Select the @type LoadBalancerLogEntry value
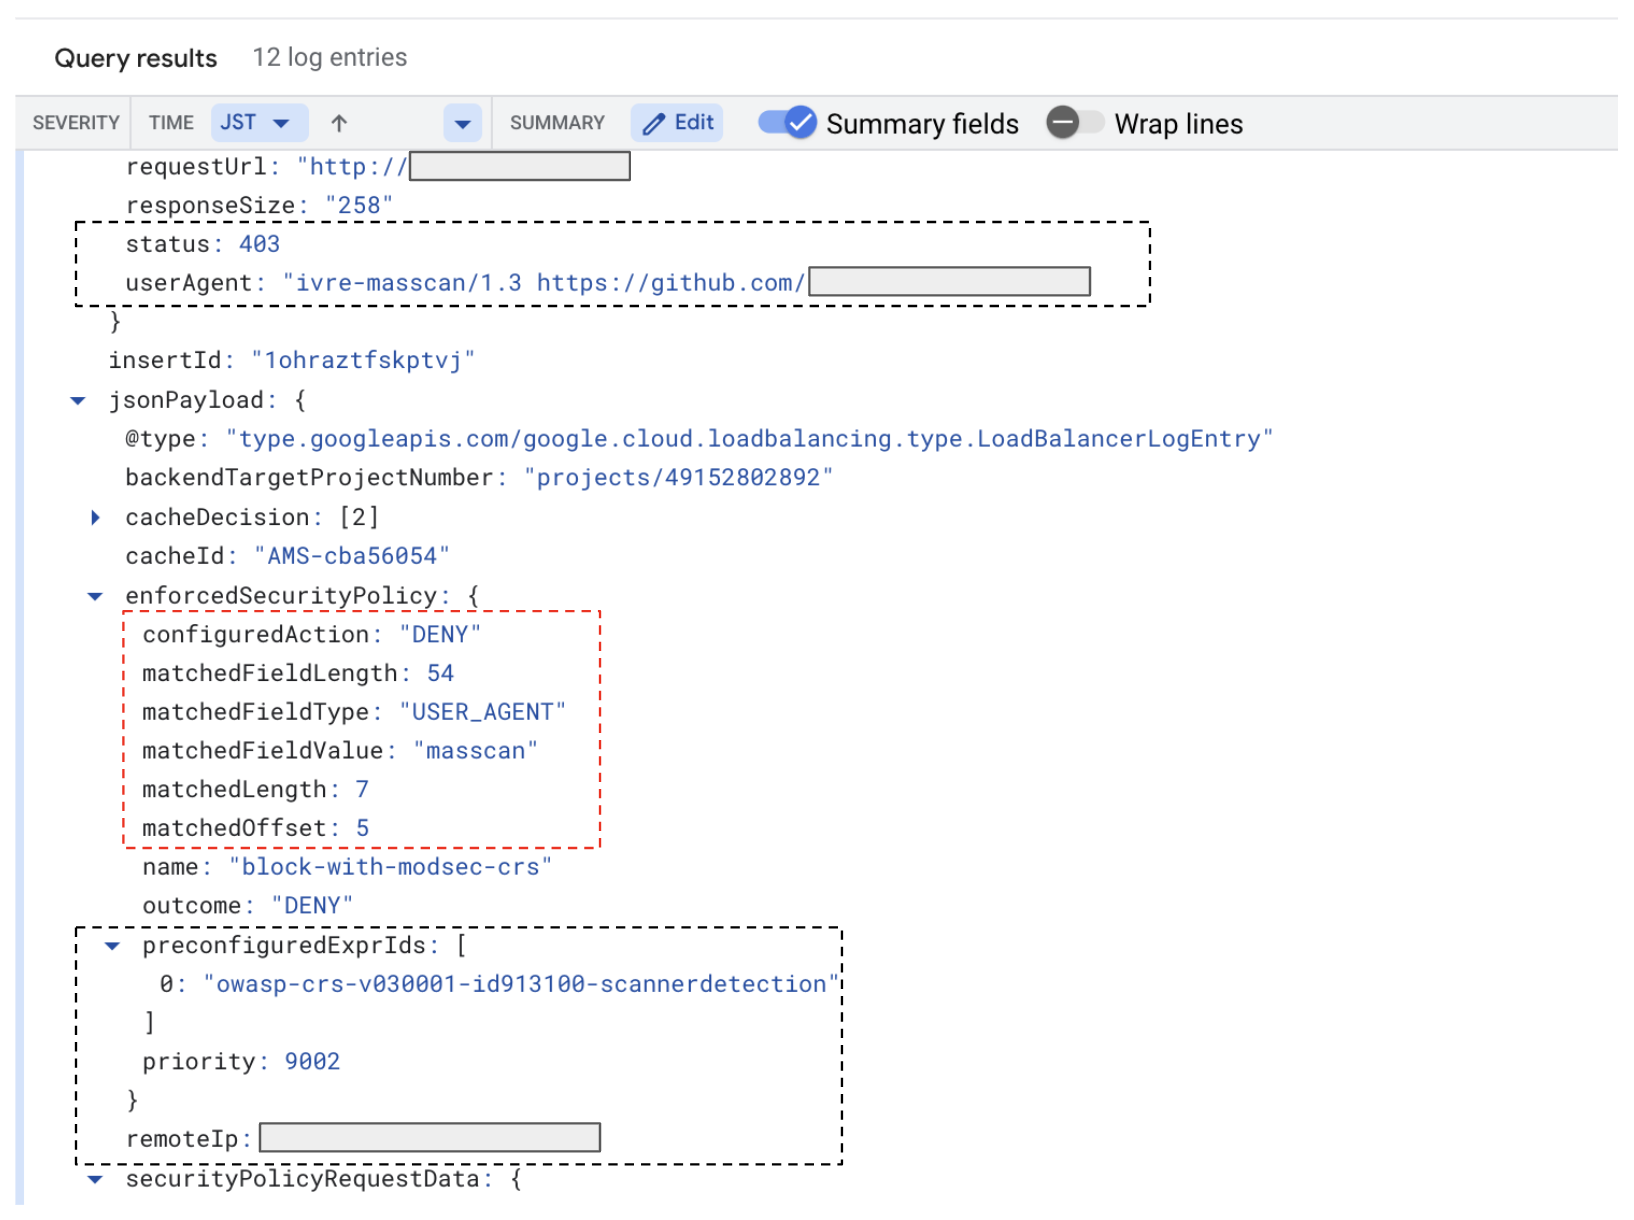The image size is (1634, 1220). click(x=749, y=439)
